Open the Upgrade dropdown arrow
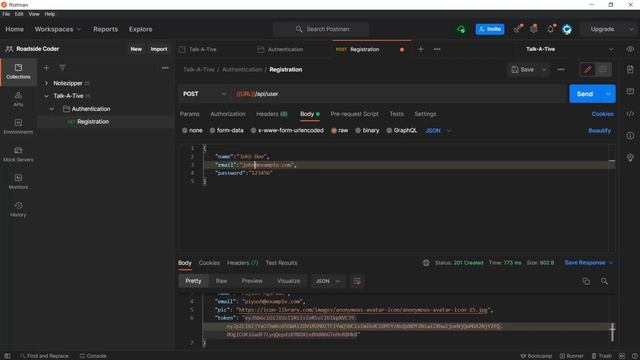640x360 pixels. point(631,29)
